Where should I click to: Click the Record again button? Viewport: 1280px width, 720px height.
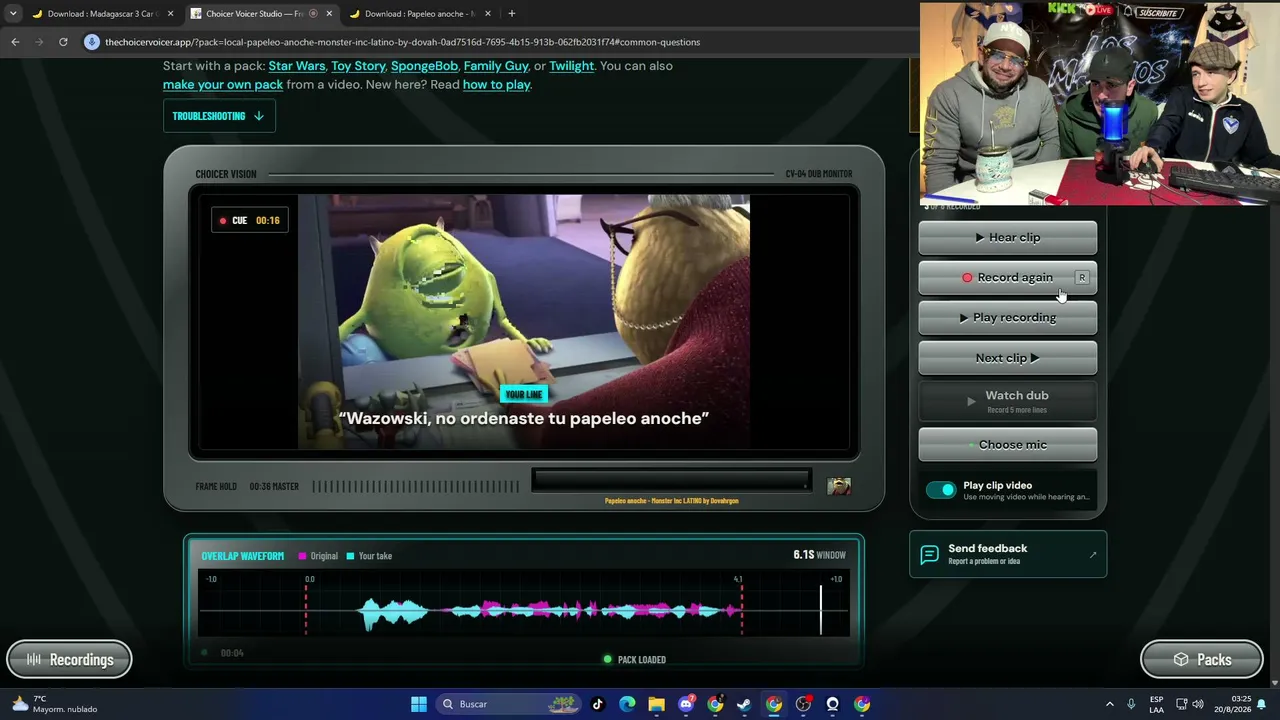1008,278
